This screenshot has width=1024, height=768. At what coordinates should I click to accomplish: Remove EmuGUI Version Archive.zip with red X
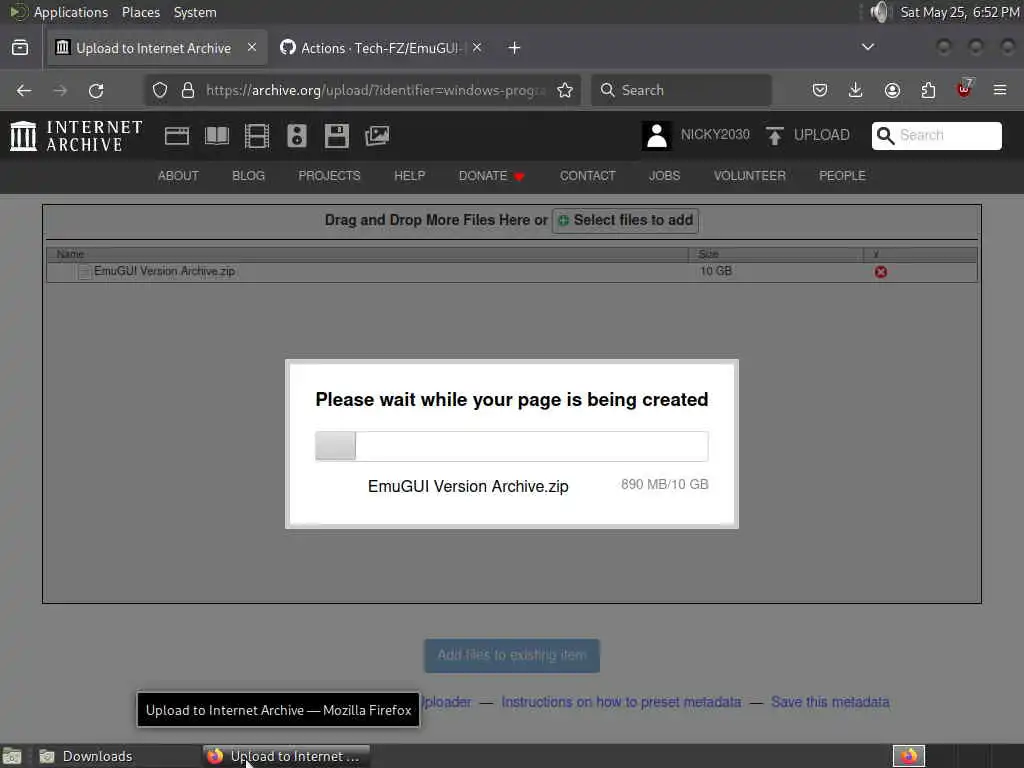tap(880, 272)
